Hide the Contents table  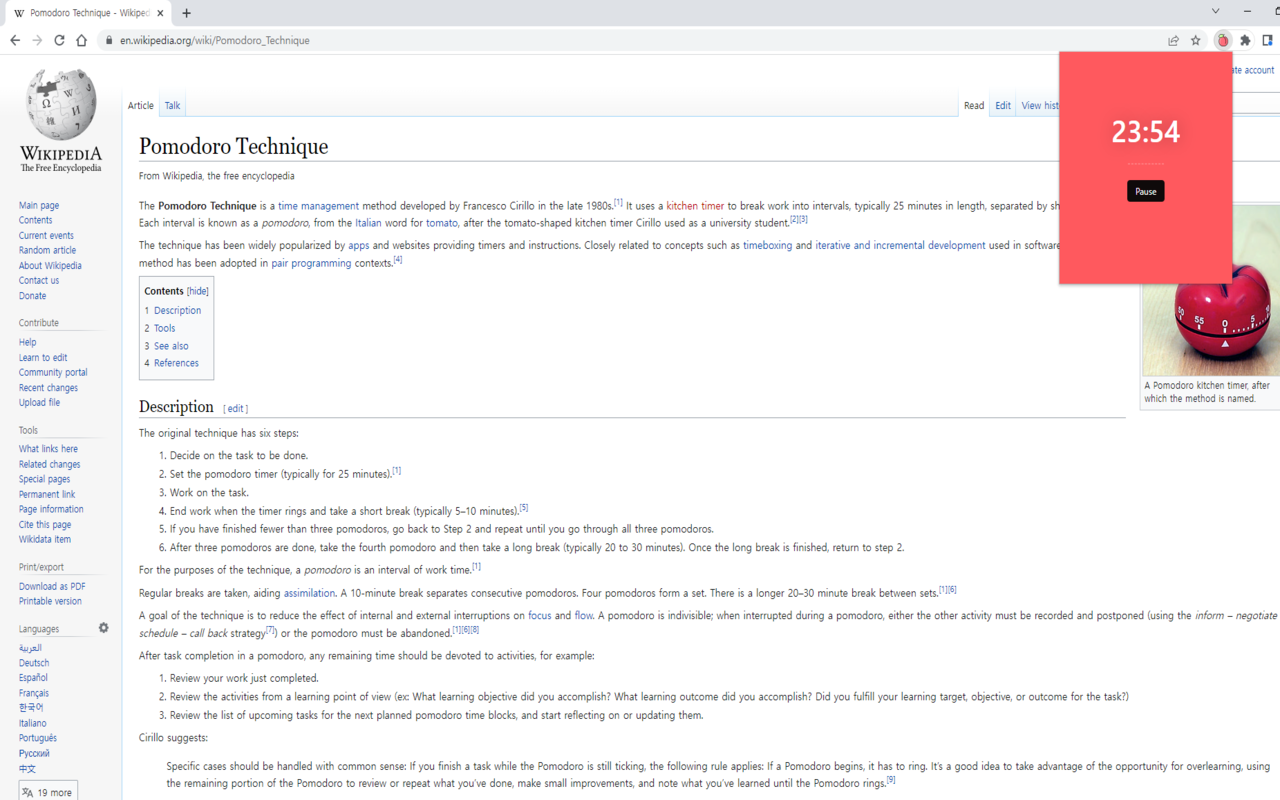click(198, 291)
